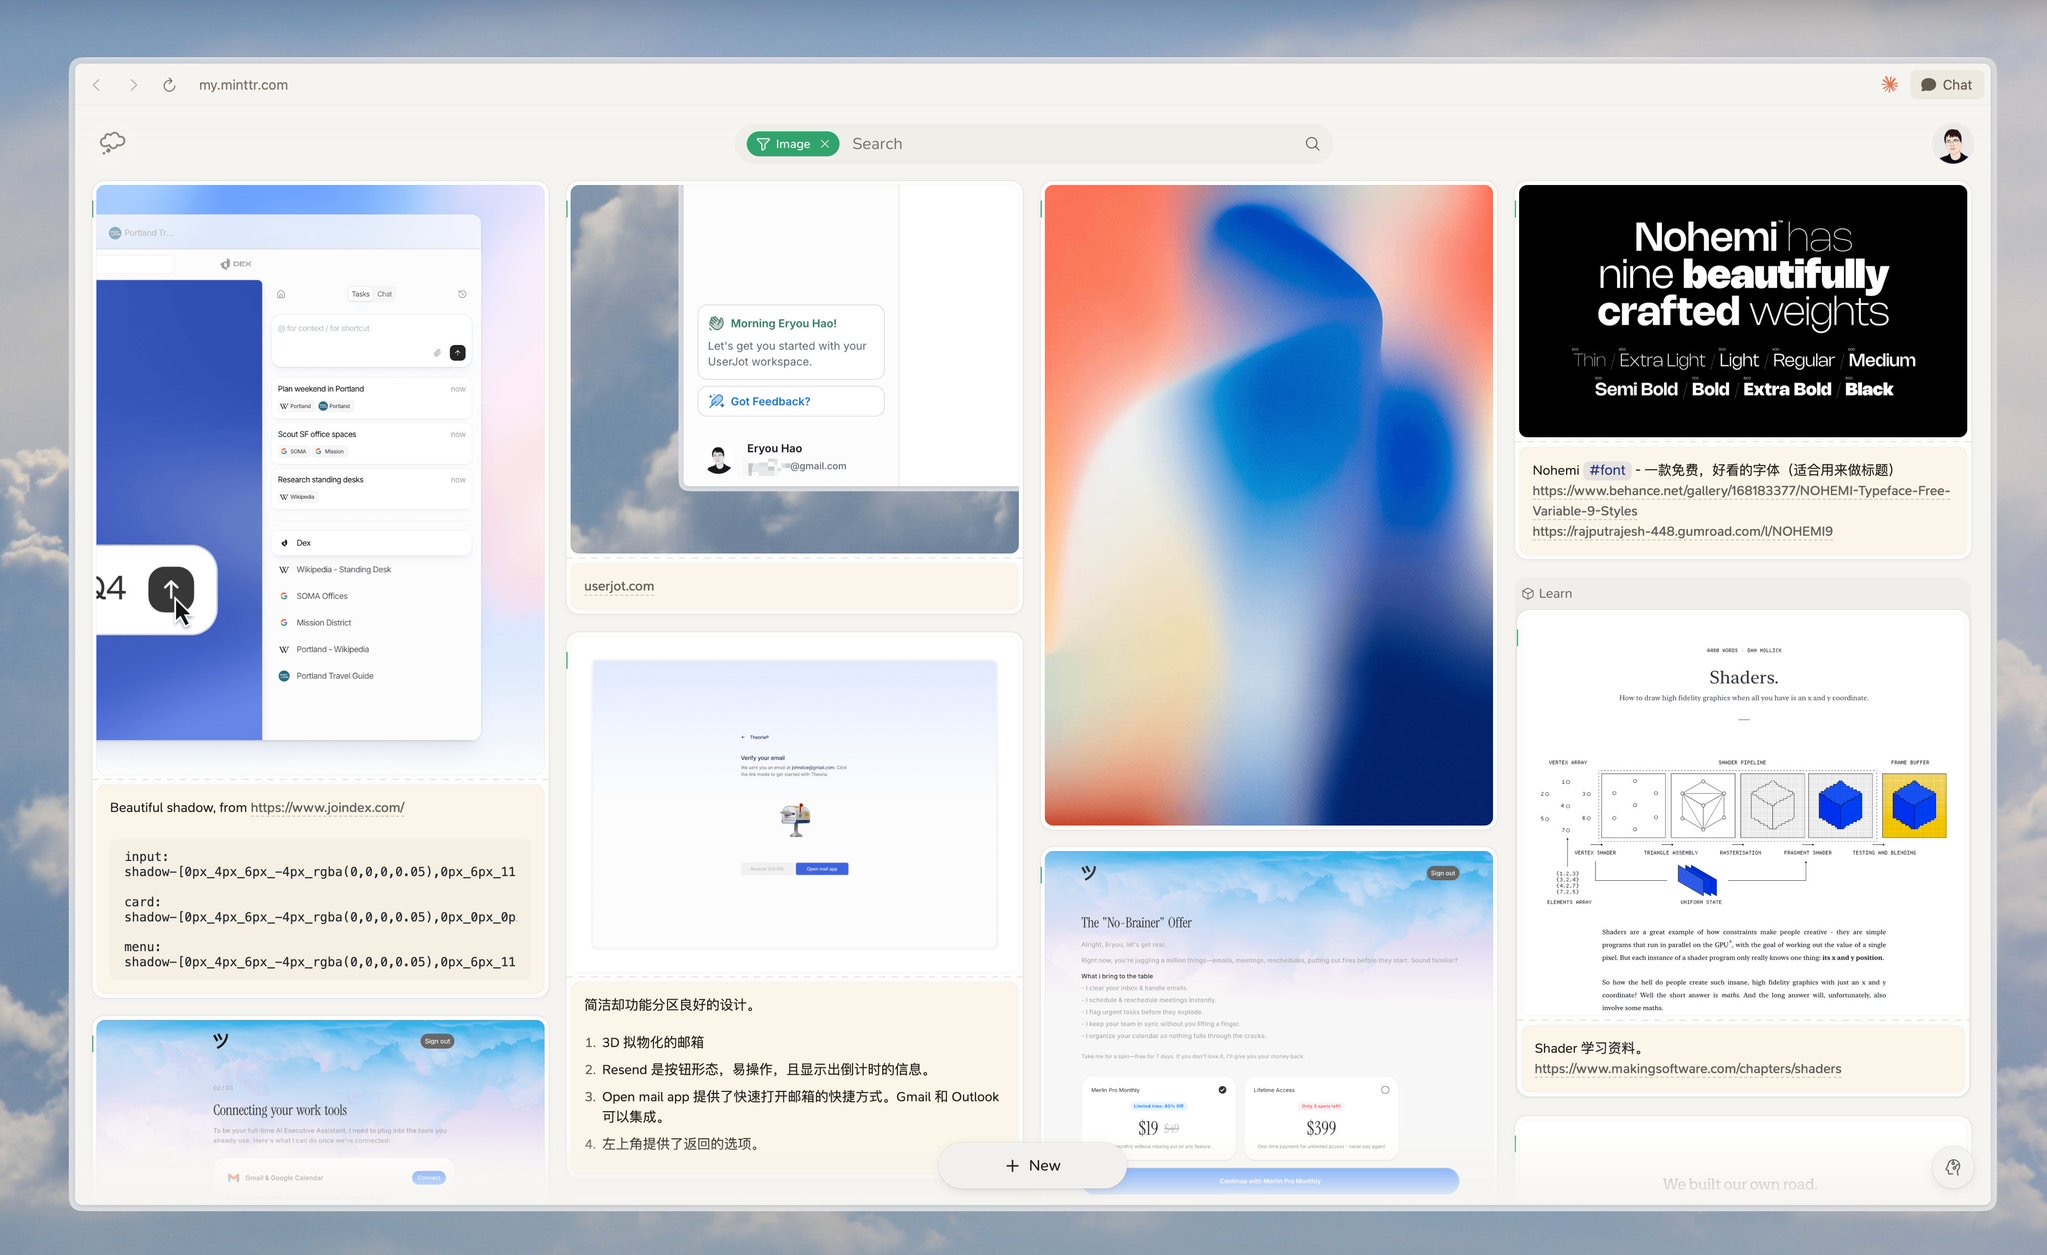Remove the Image filter tag
This screenshot has height=1255, width=2047.
pos(825,144)
